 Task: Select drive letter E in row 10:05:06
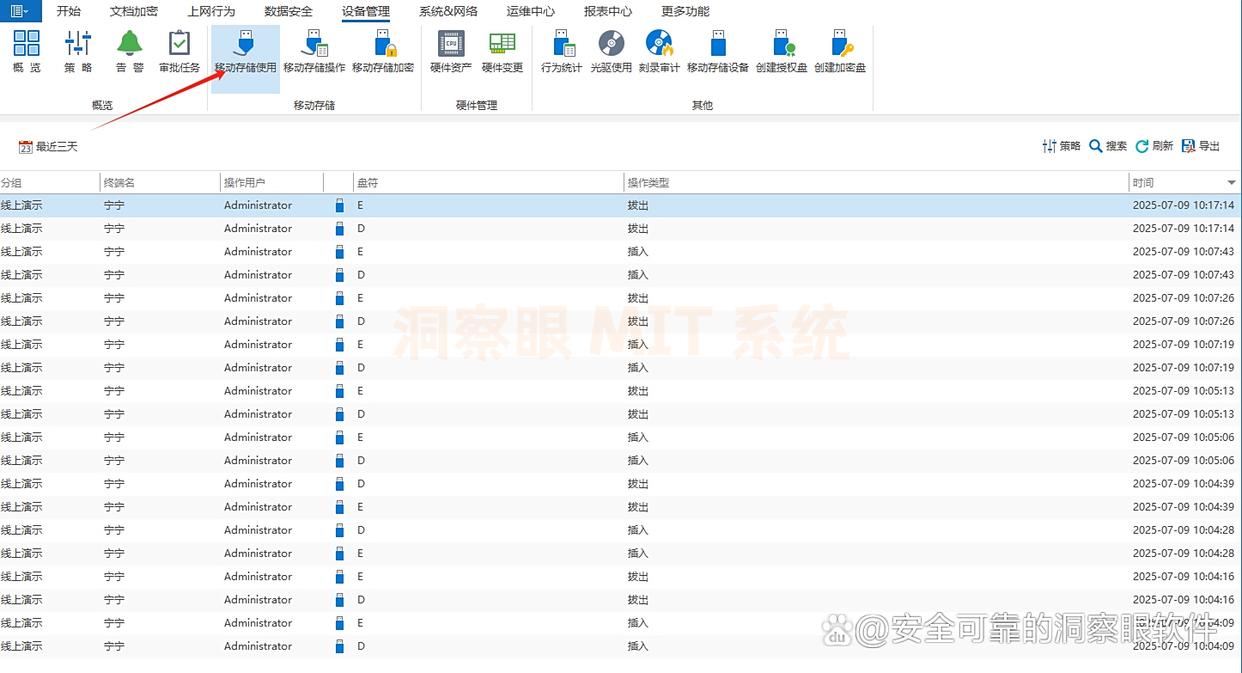pos(361,437)
